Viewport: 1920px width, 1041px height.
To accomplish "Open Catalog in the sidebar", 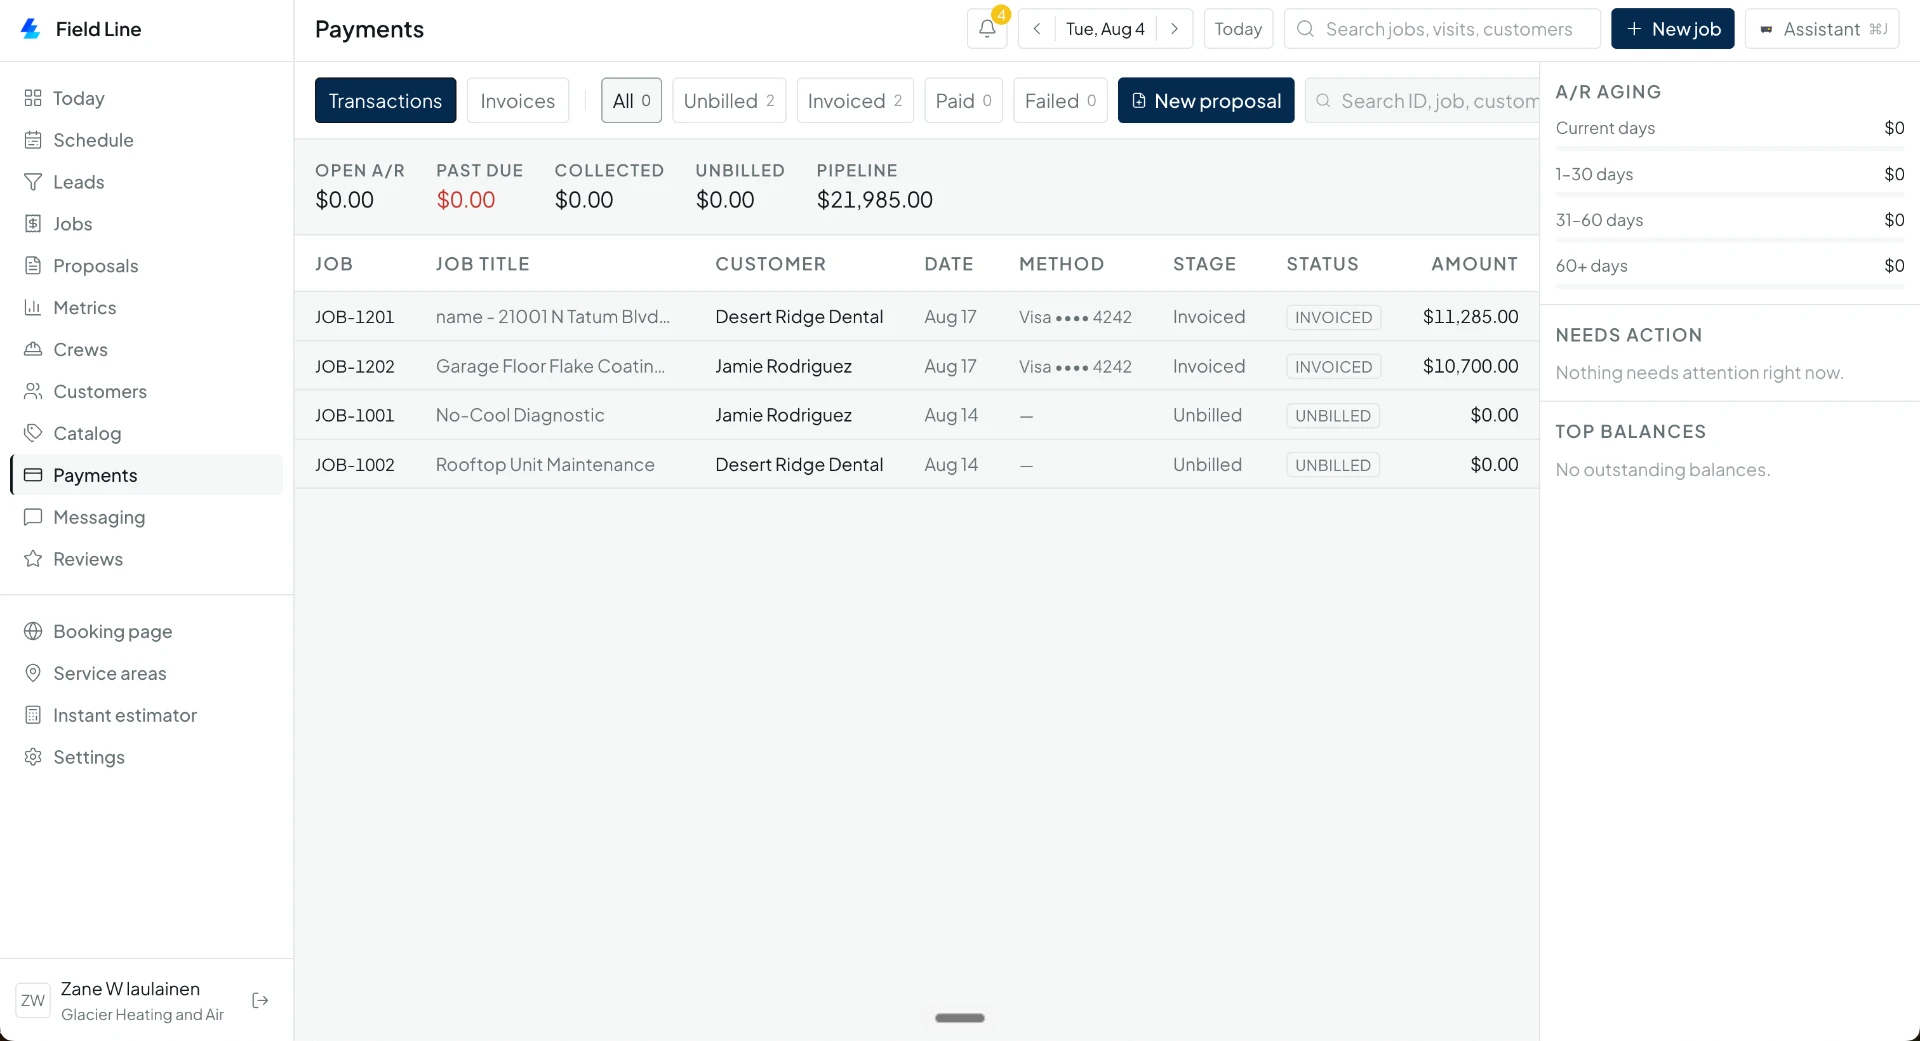I will [x=147, y=434].
